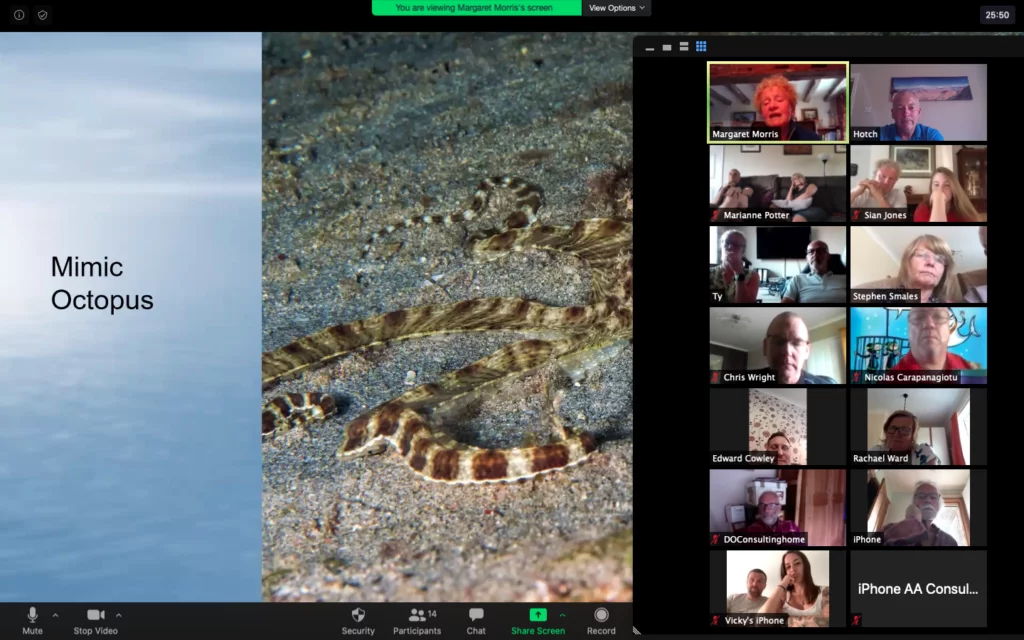This screenshot has height=640, width=1024.
Task: Open the View Options dropdown
Action: click(x=616, y=8)
